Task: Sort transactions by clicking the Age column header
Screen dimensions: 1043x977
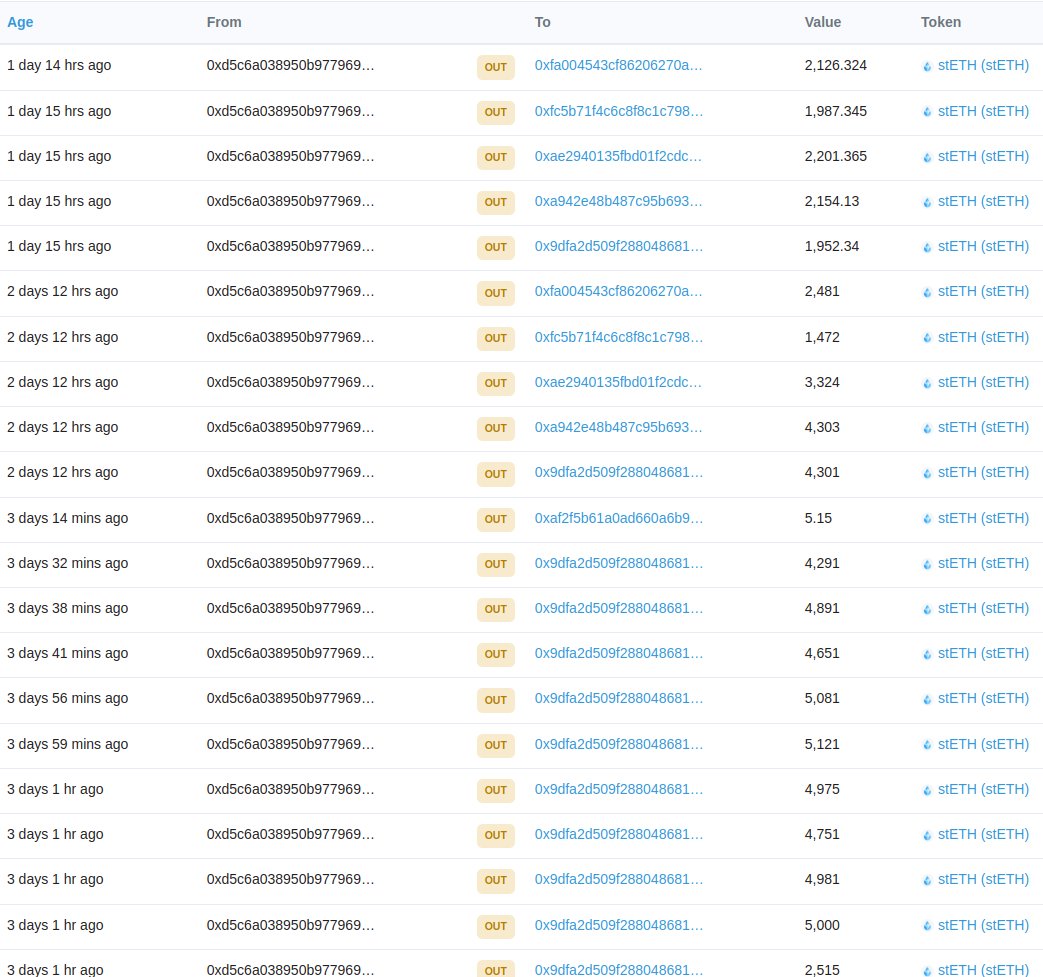Action: (x=20, y=22)
